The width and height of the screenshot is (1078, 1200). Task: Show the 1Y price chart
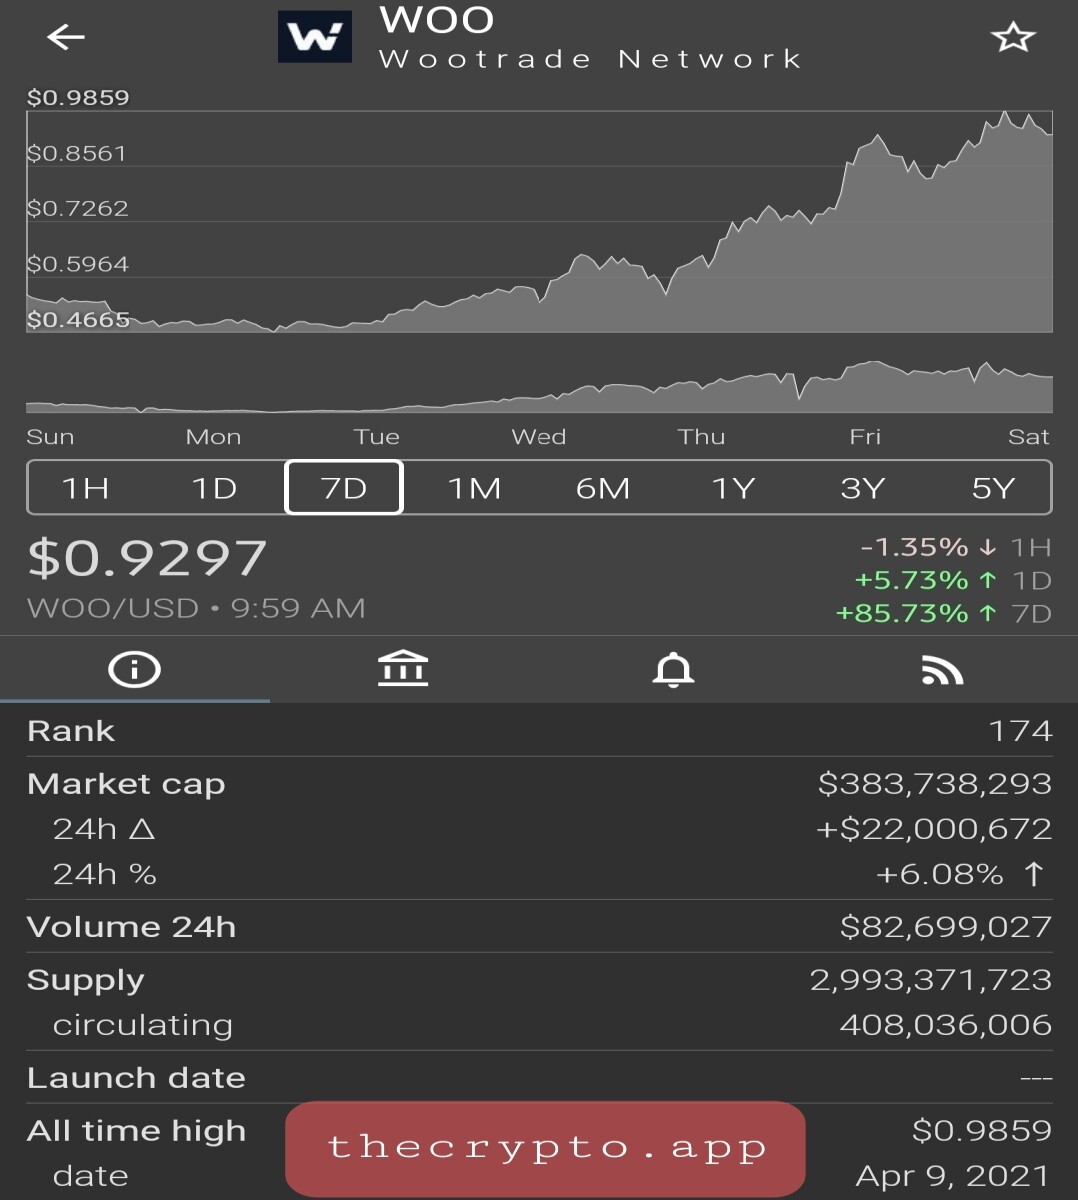point(733,488)
